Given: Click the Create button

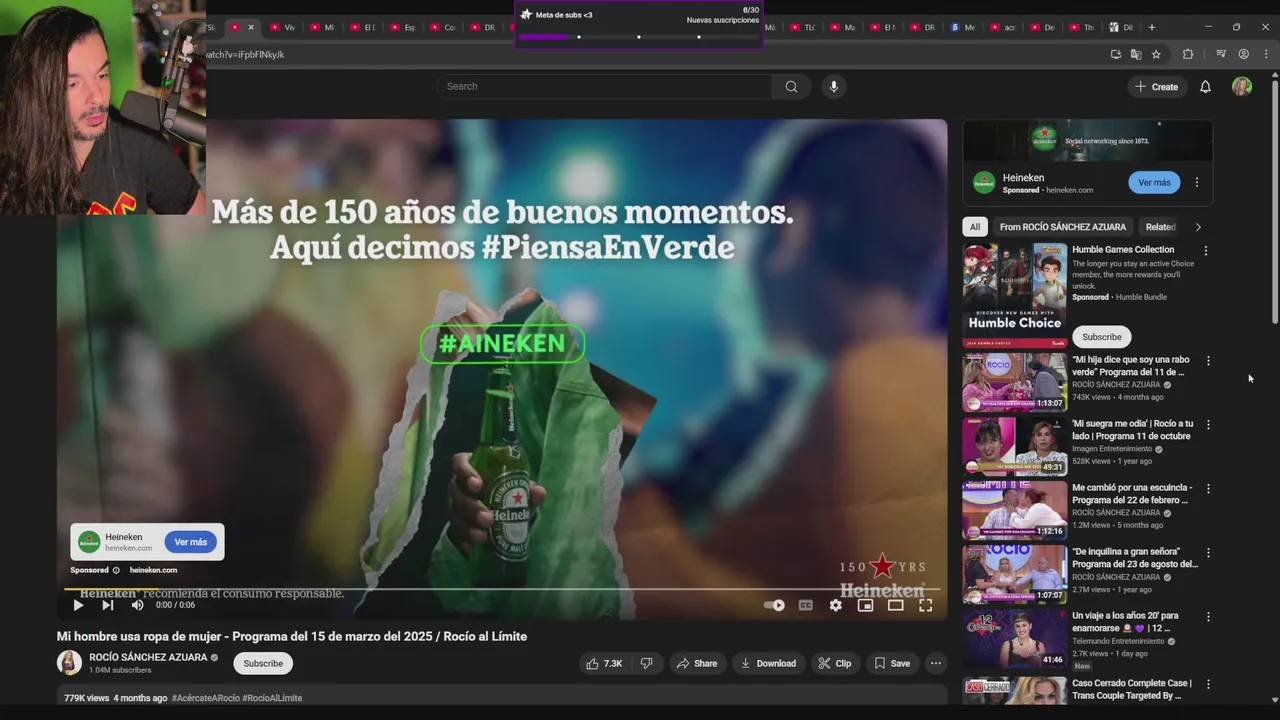Looking at the screenshot, I should [x=1157, y=87].
